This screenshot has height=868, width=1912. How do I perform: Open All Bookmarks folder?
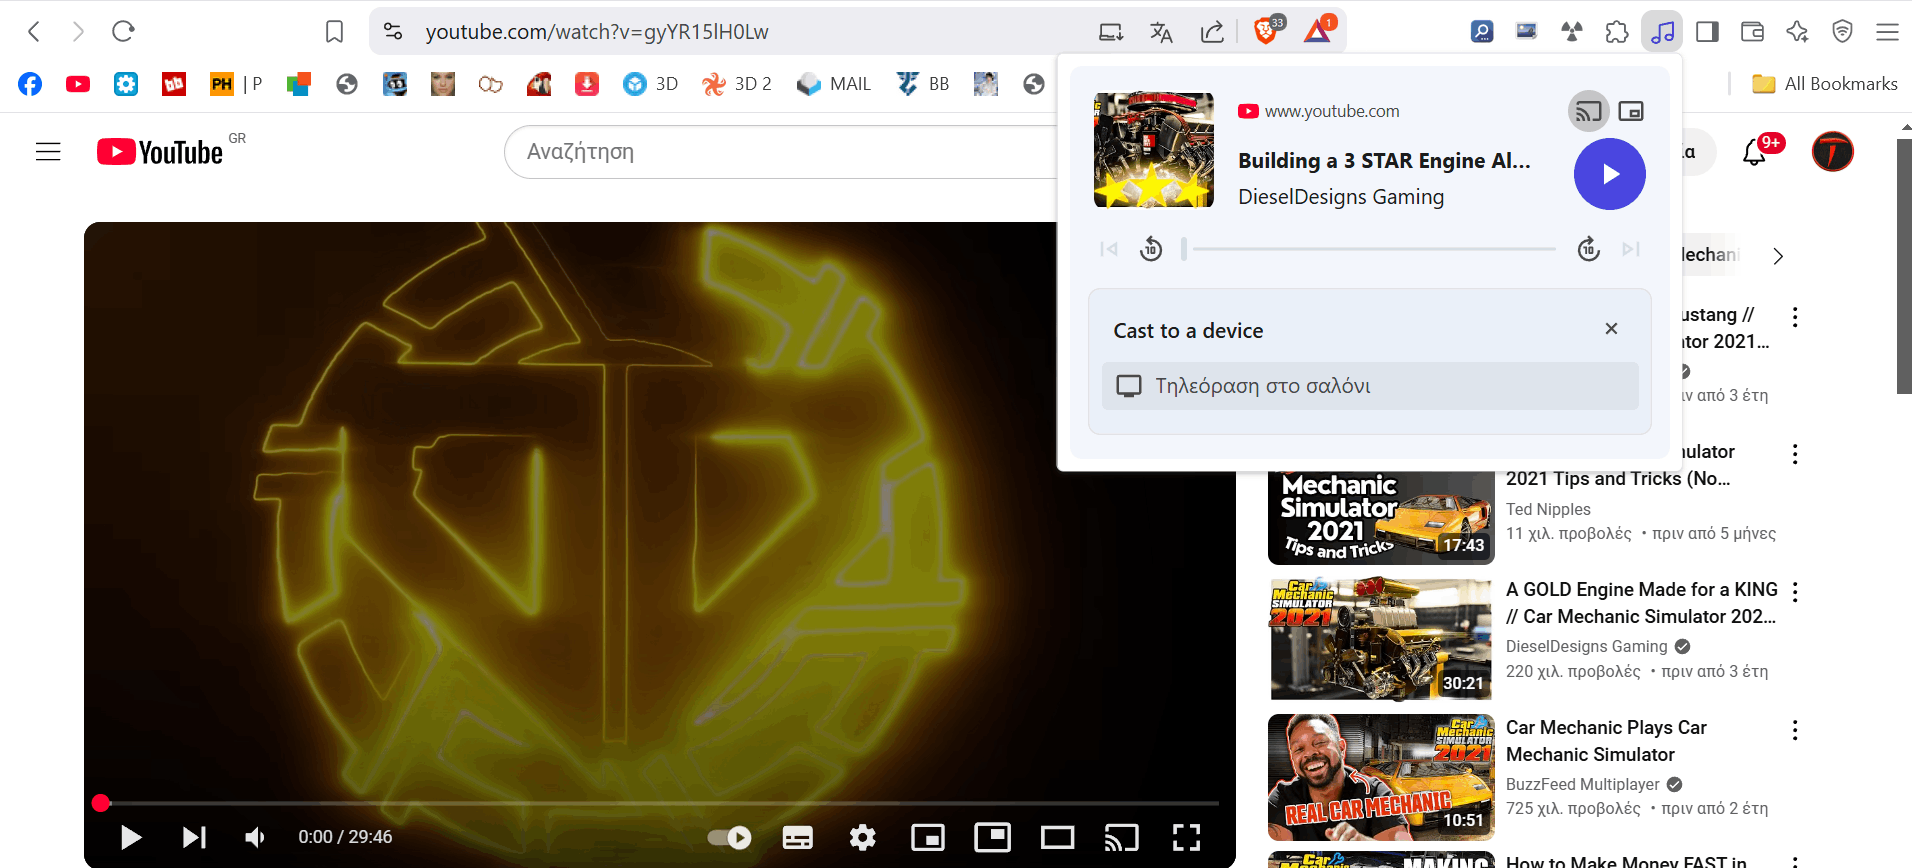[1825, 84]
